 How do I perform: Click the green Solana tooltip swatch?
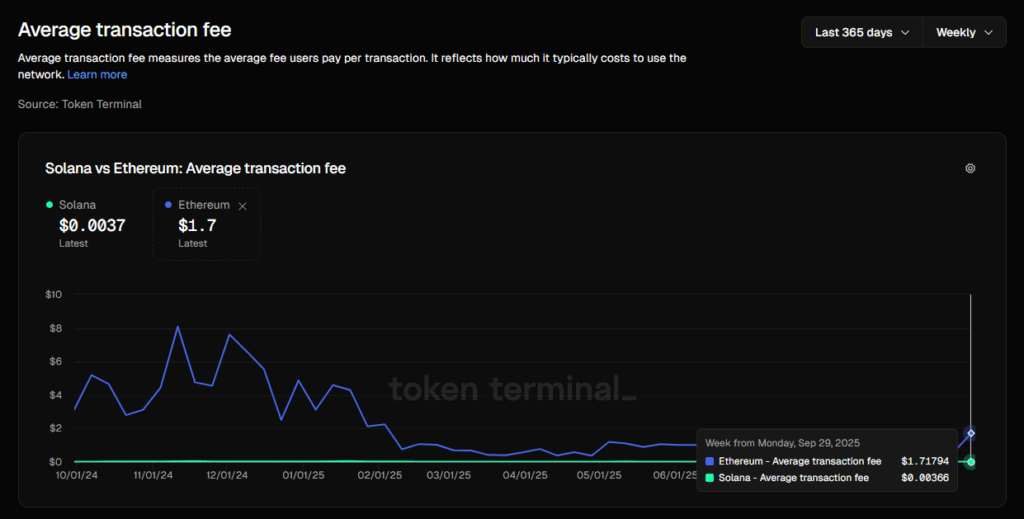pyautogui.click(x=709, y=478)
